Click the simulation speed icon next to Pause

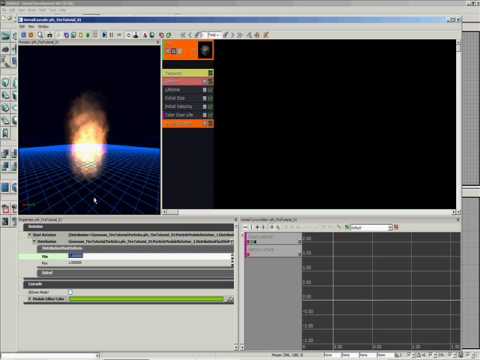[119, 35]
